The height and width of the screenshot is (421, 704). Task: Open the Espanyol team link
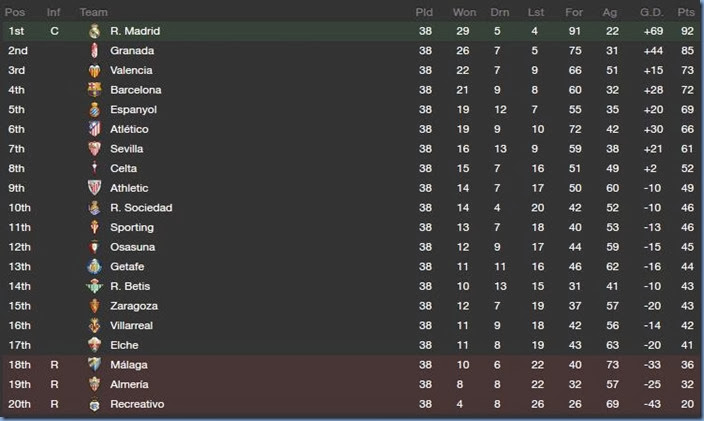(x=134, y=110)
